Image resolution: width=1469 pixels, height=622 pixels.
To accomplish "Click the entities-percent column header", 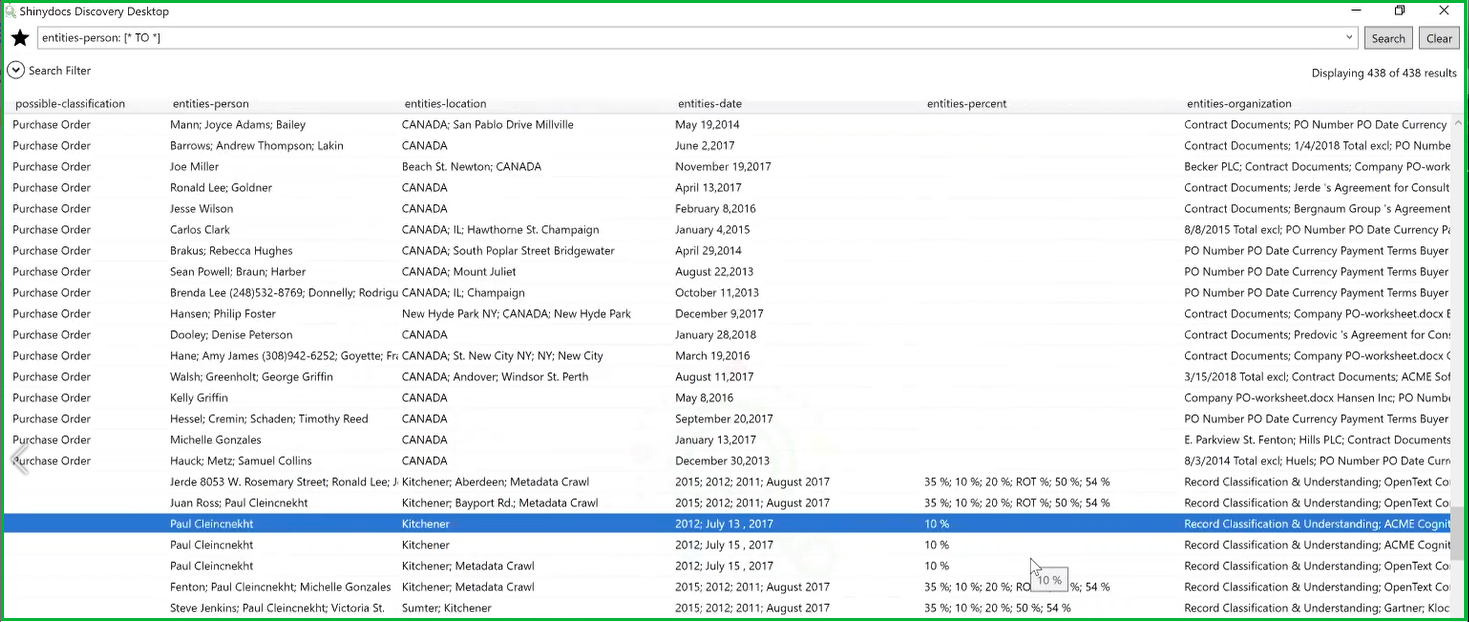I will 967,104.
